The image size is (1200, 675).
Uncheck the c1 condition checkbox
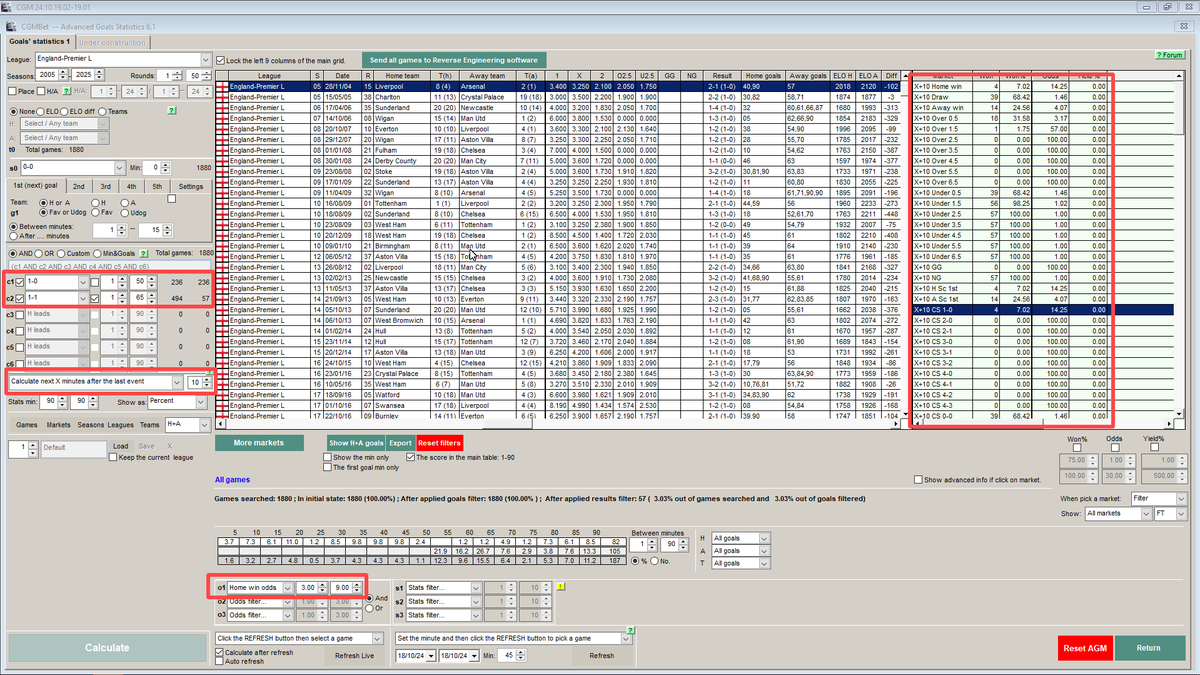(x=21, y=283)
